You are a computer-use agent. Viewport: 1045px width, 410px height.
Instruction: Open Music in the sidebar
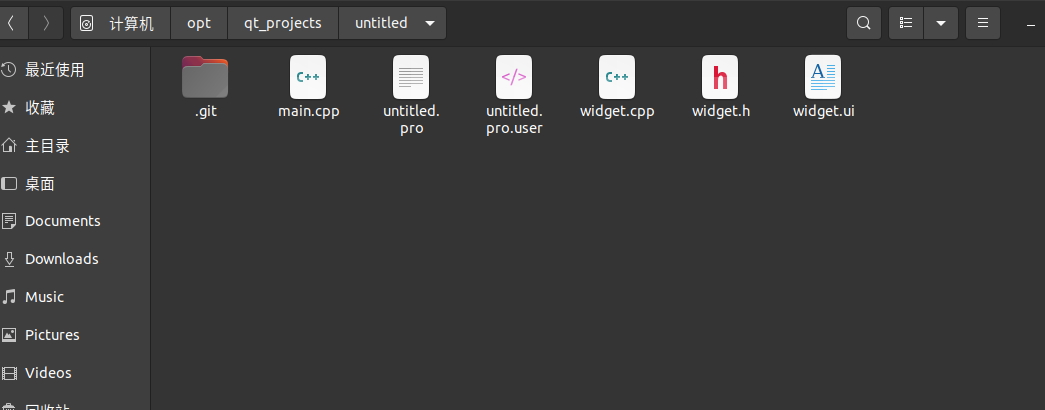point(75,297)
